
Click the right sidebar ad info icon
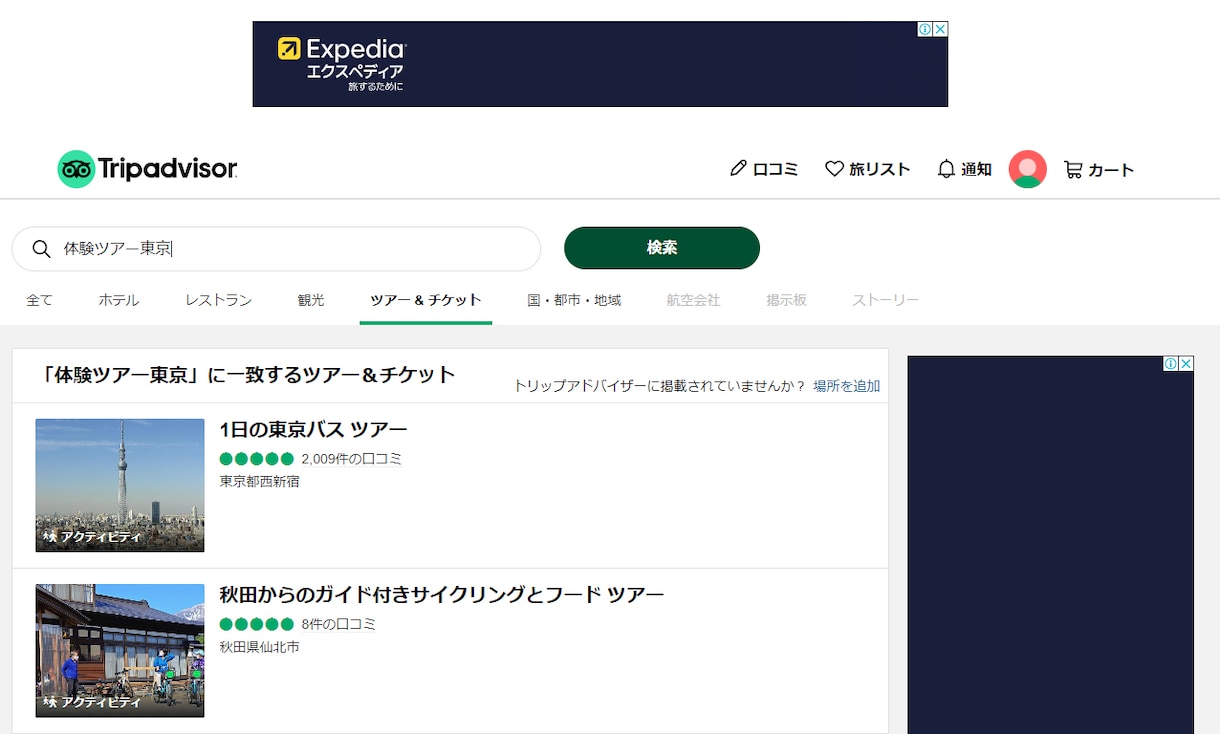click(1171, 364)
